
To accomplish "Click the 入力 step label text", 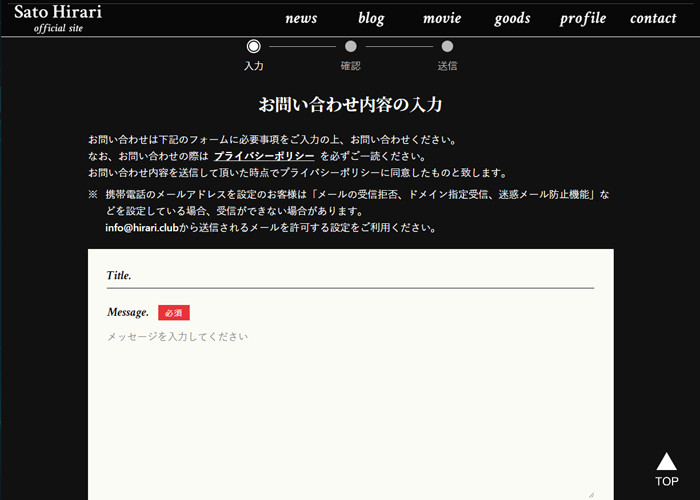I will tap(254, 66).
